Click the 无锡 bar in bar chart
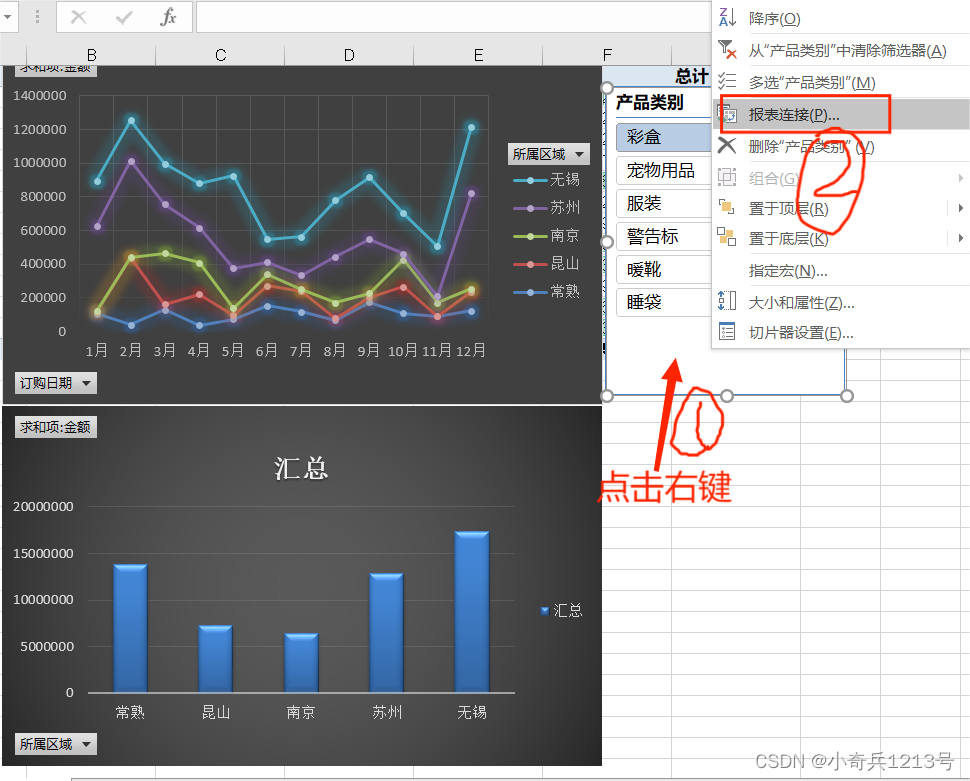970x781 pixels. click(x=472, y=611)
